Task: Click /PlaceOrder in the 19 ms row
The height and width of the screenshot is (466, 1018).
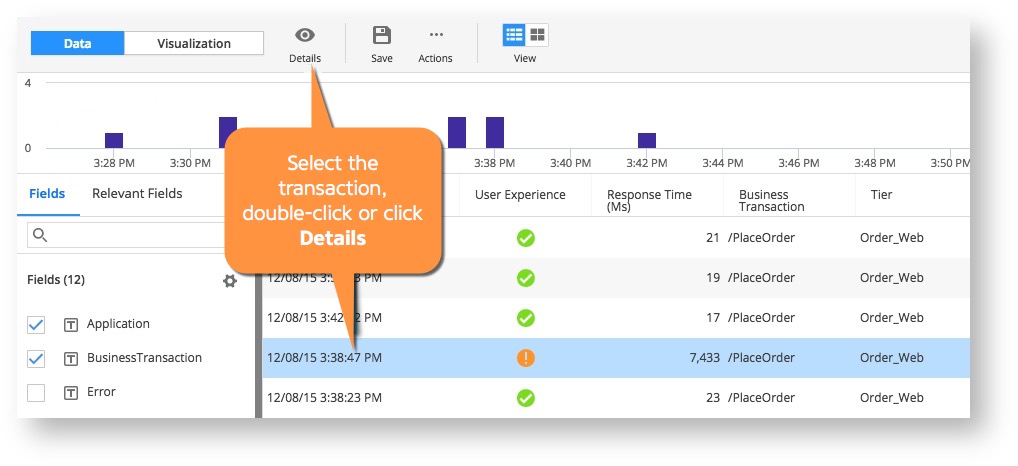Action: 761,278
